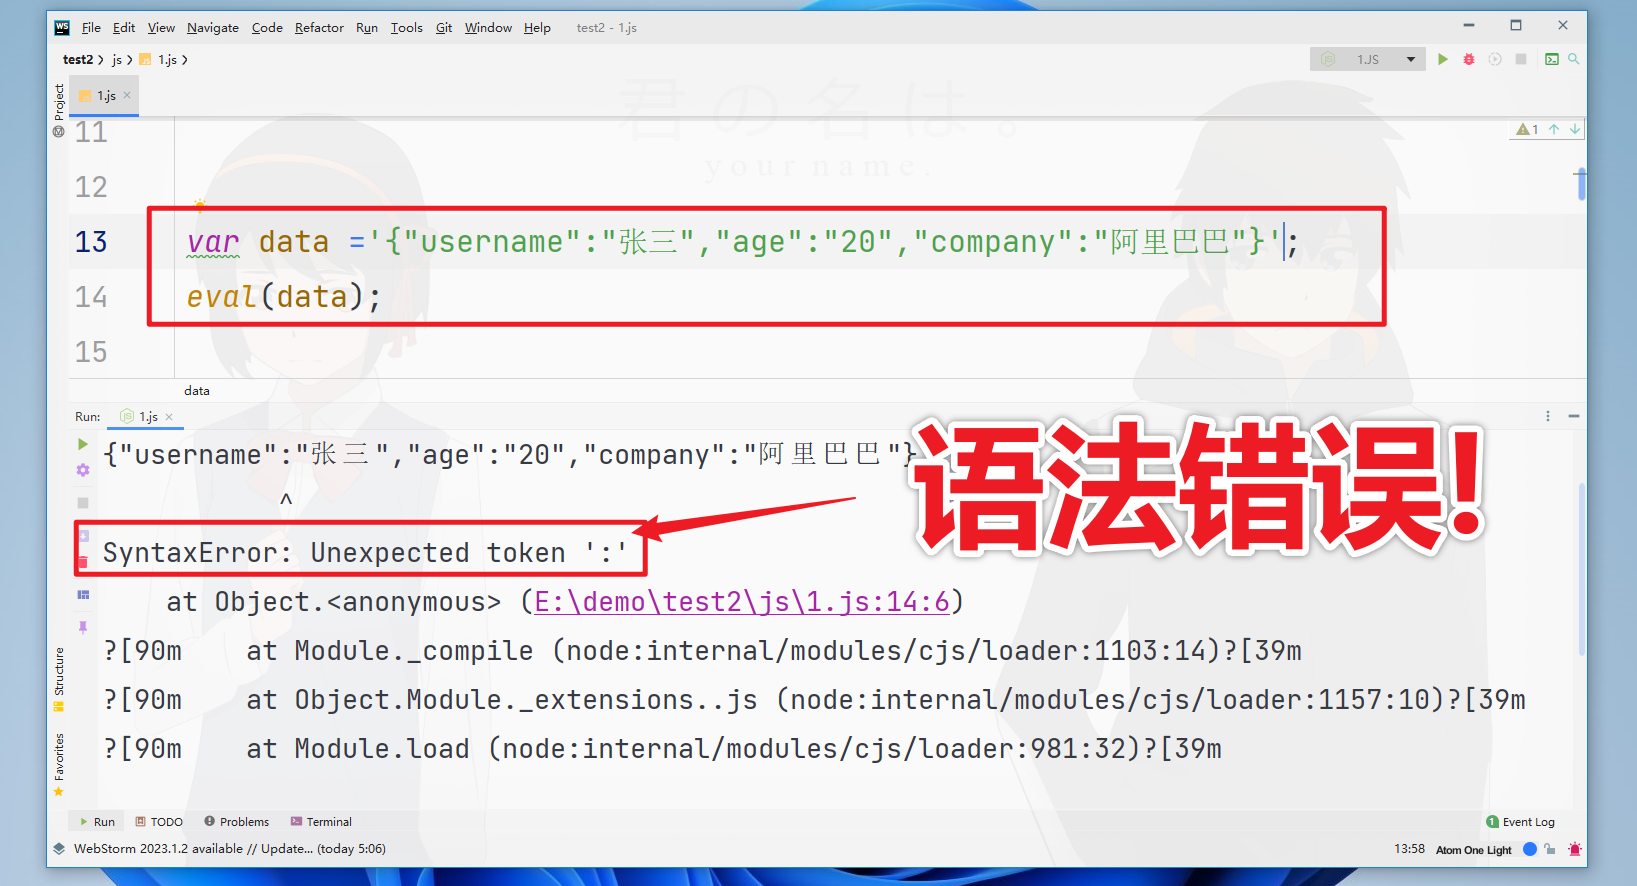
Task: Open the Event Log button
Action: pos(1520,822)
